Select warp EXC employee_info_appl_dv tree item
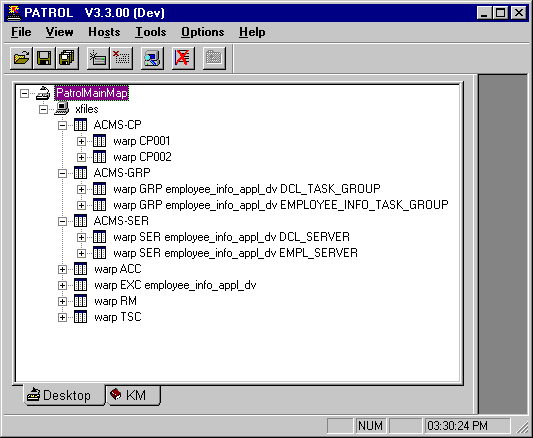 click(175, 285)
